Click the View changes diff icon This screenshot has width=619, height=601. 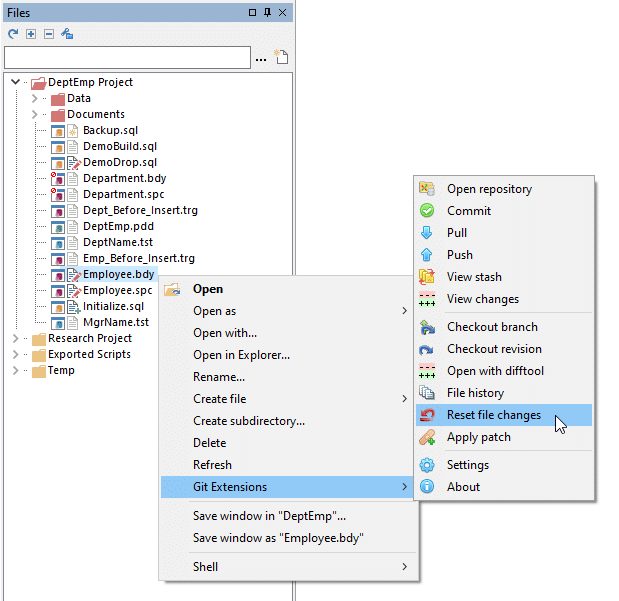[x=427, y=299]
